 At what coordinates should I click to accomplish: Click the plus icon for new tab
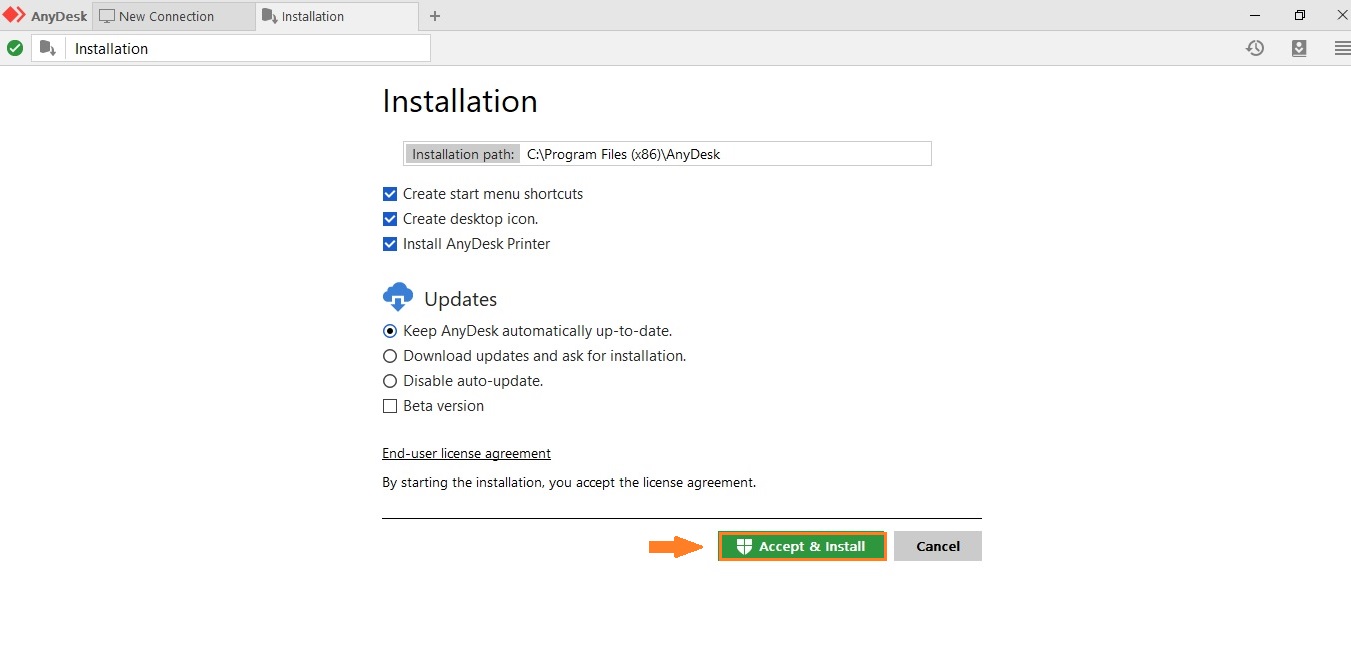tap(434, 16)
